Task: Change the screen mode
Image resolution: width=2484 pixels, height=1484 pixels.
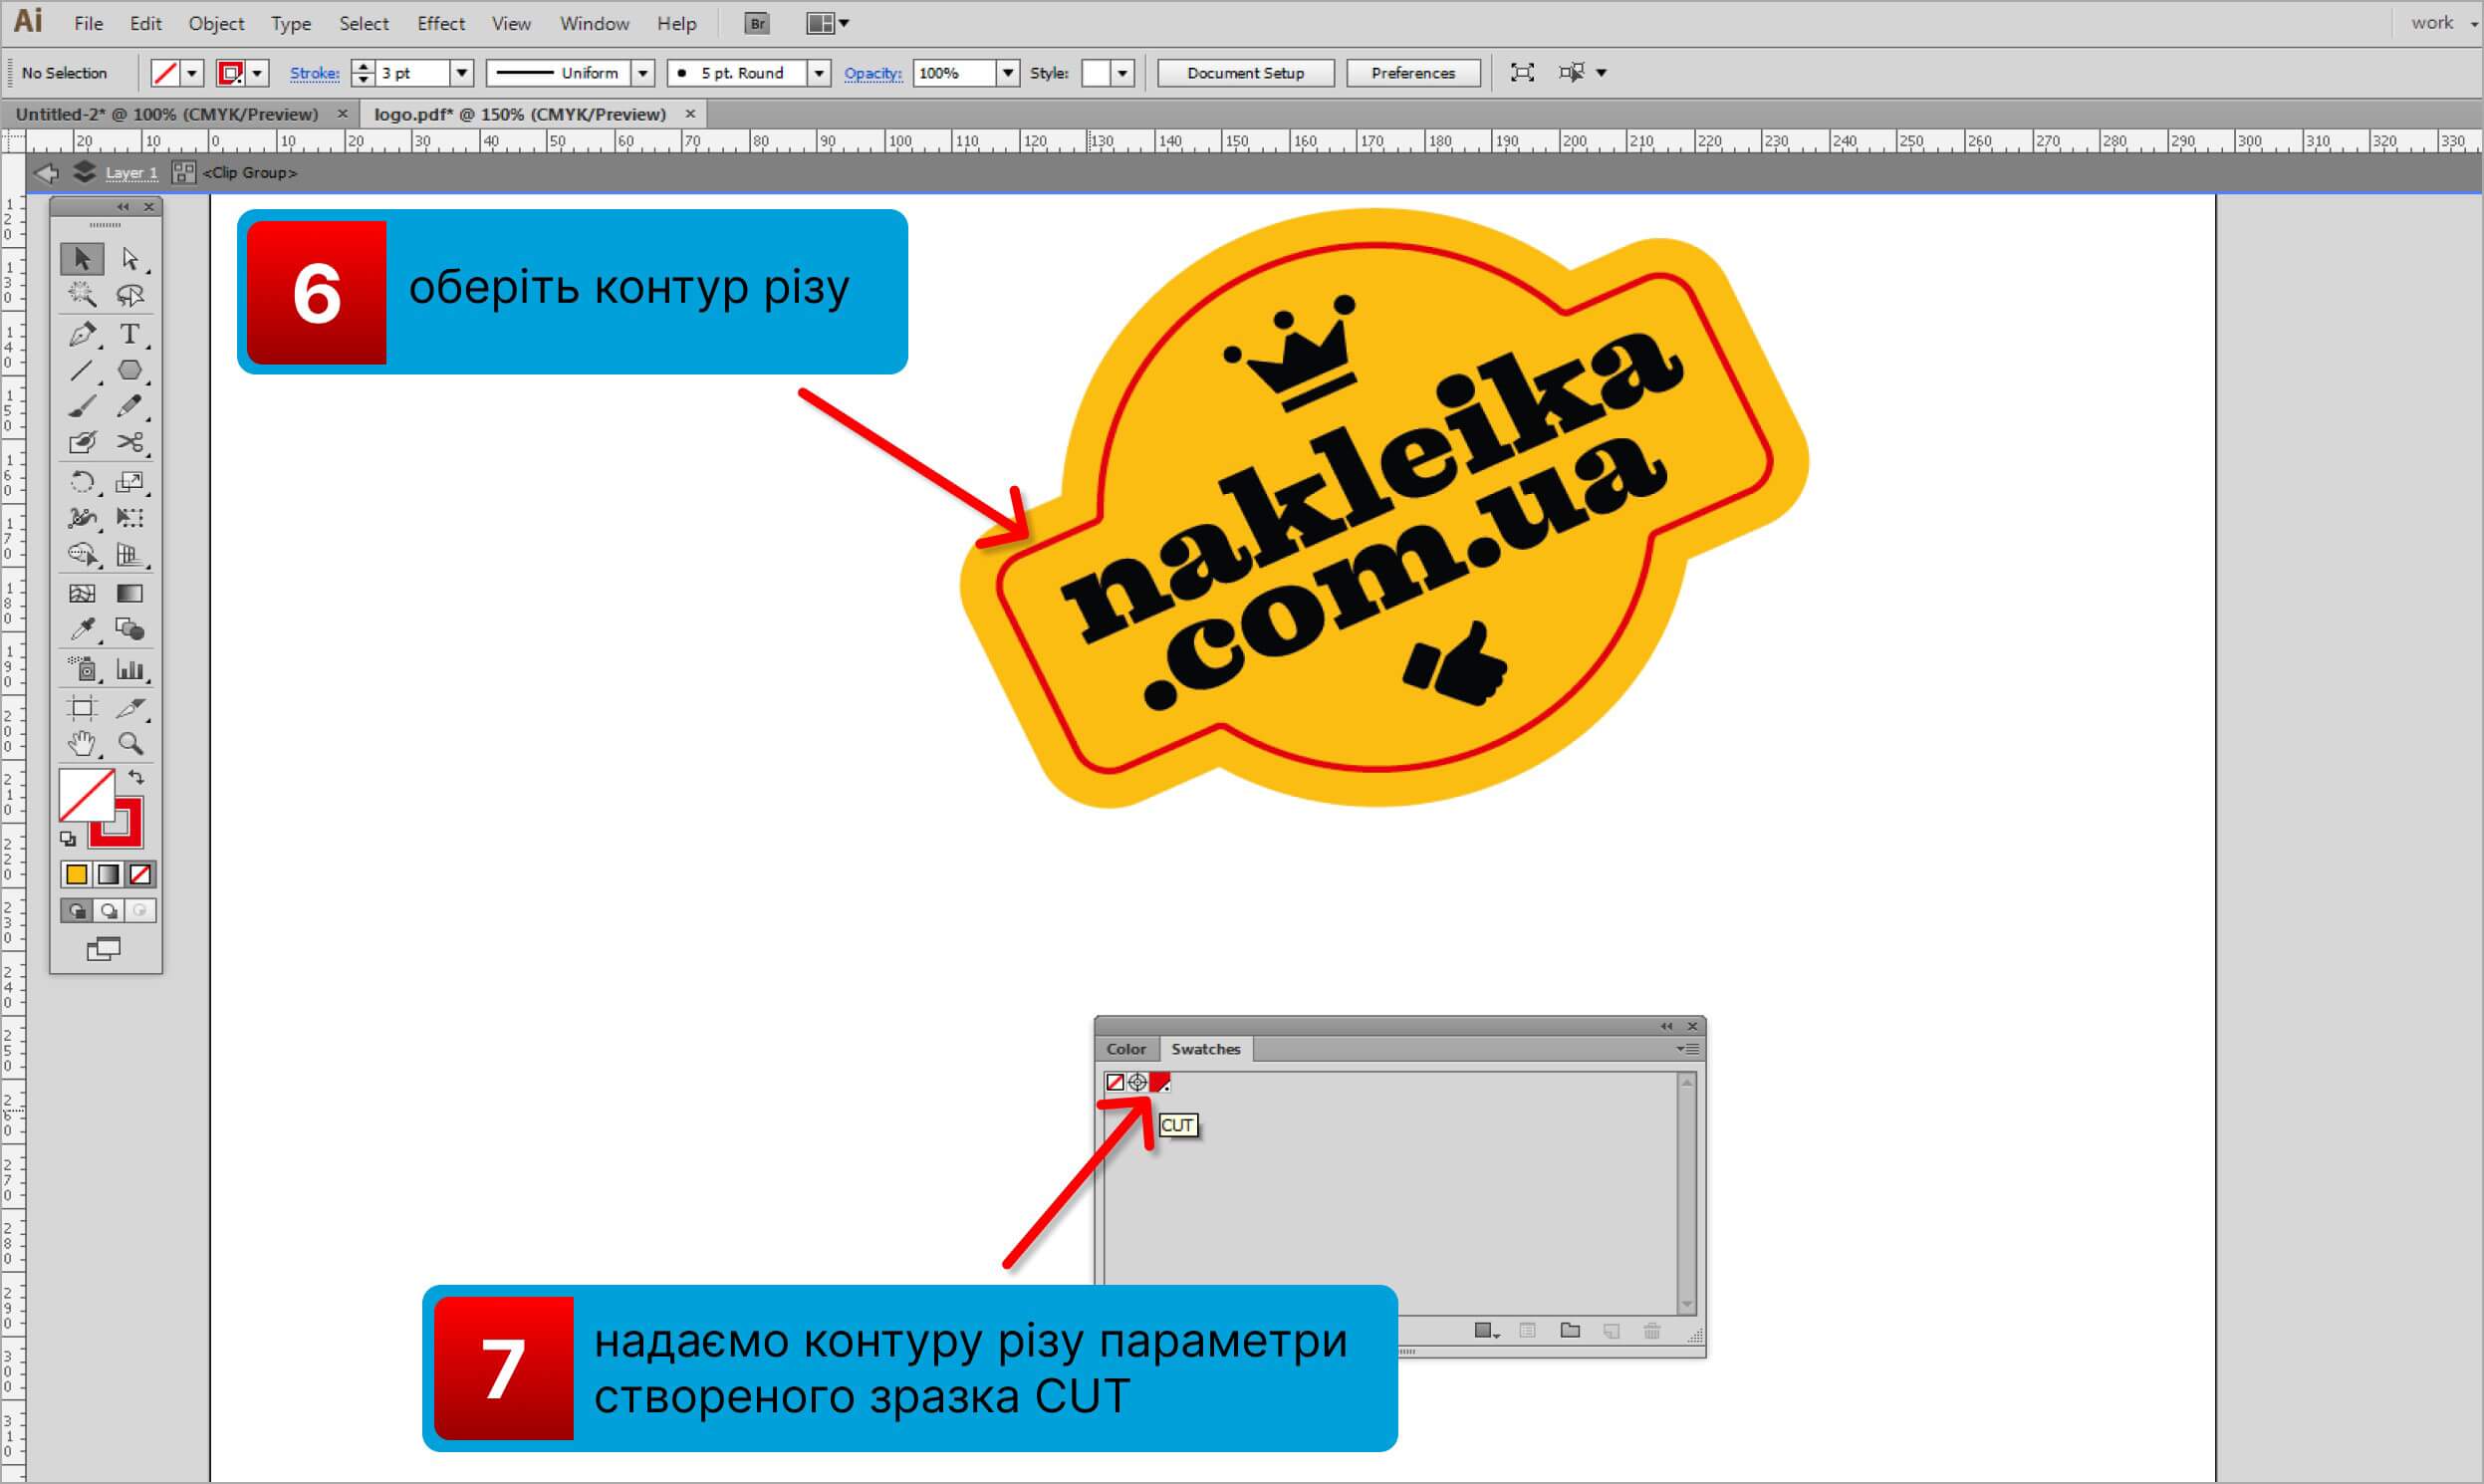Action: pos(104,949)
